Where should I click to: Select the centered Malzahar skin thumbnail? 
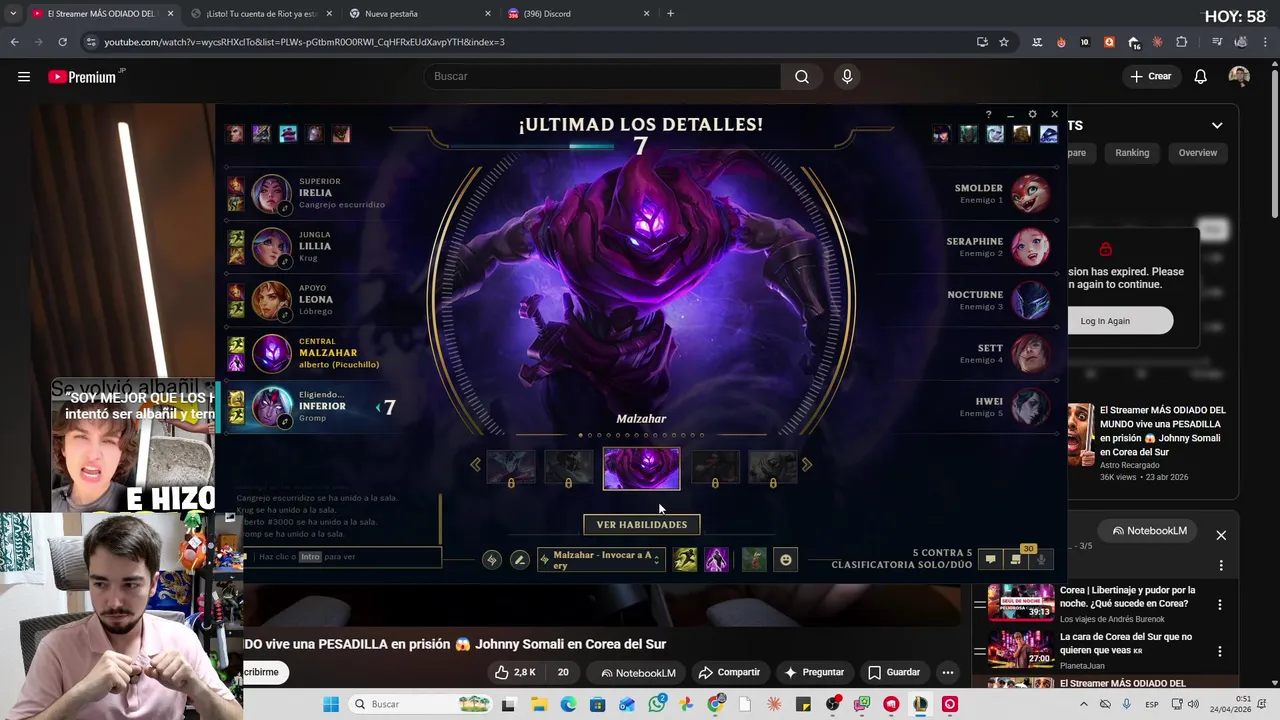[x=641, y=468]
